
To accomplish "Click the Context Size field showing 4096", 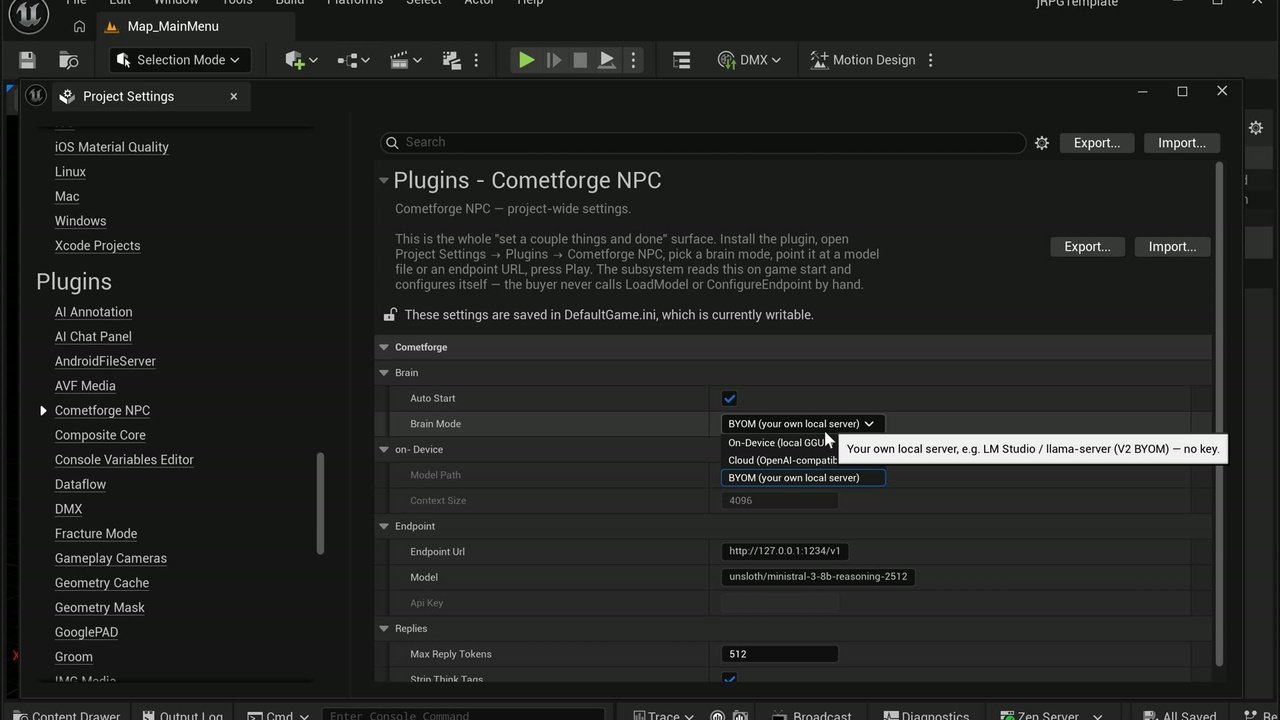I will tap(779, 501).
